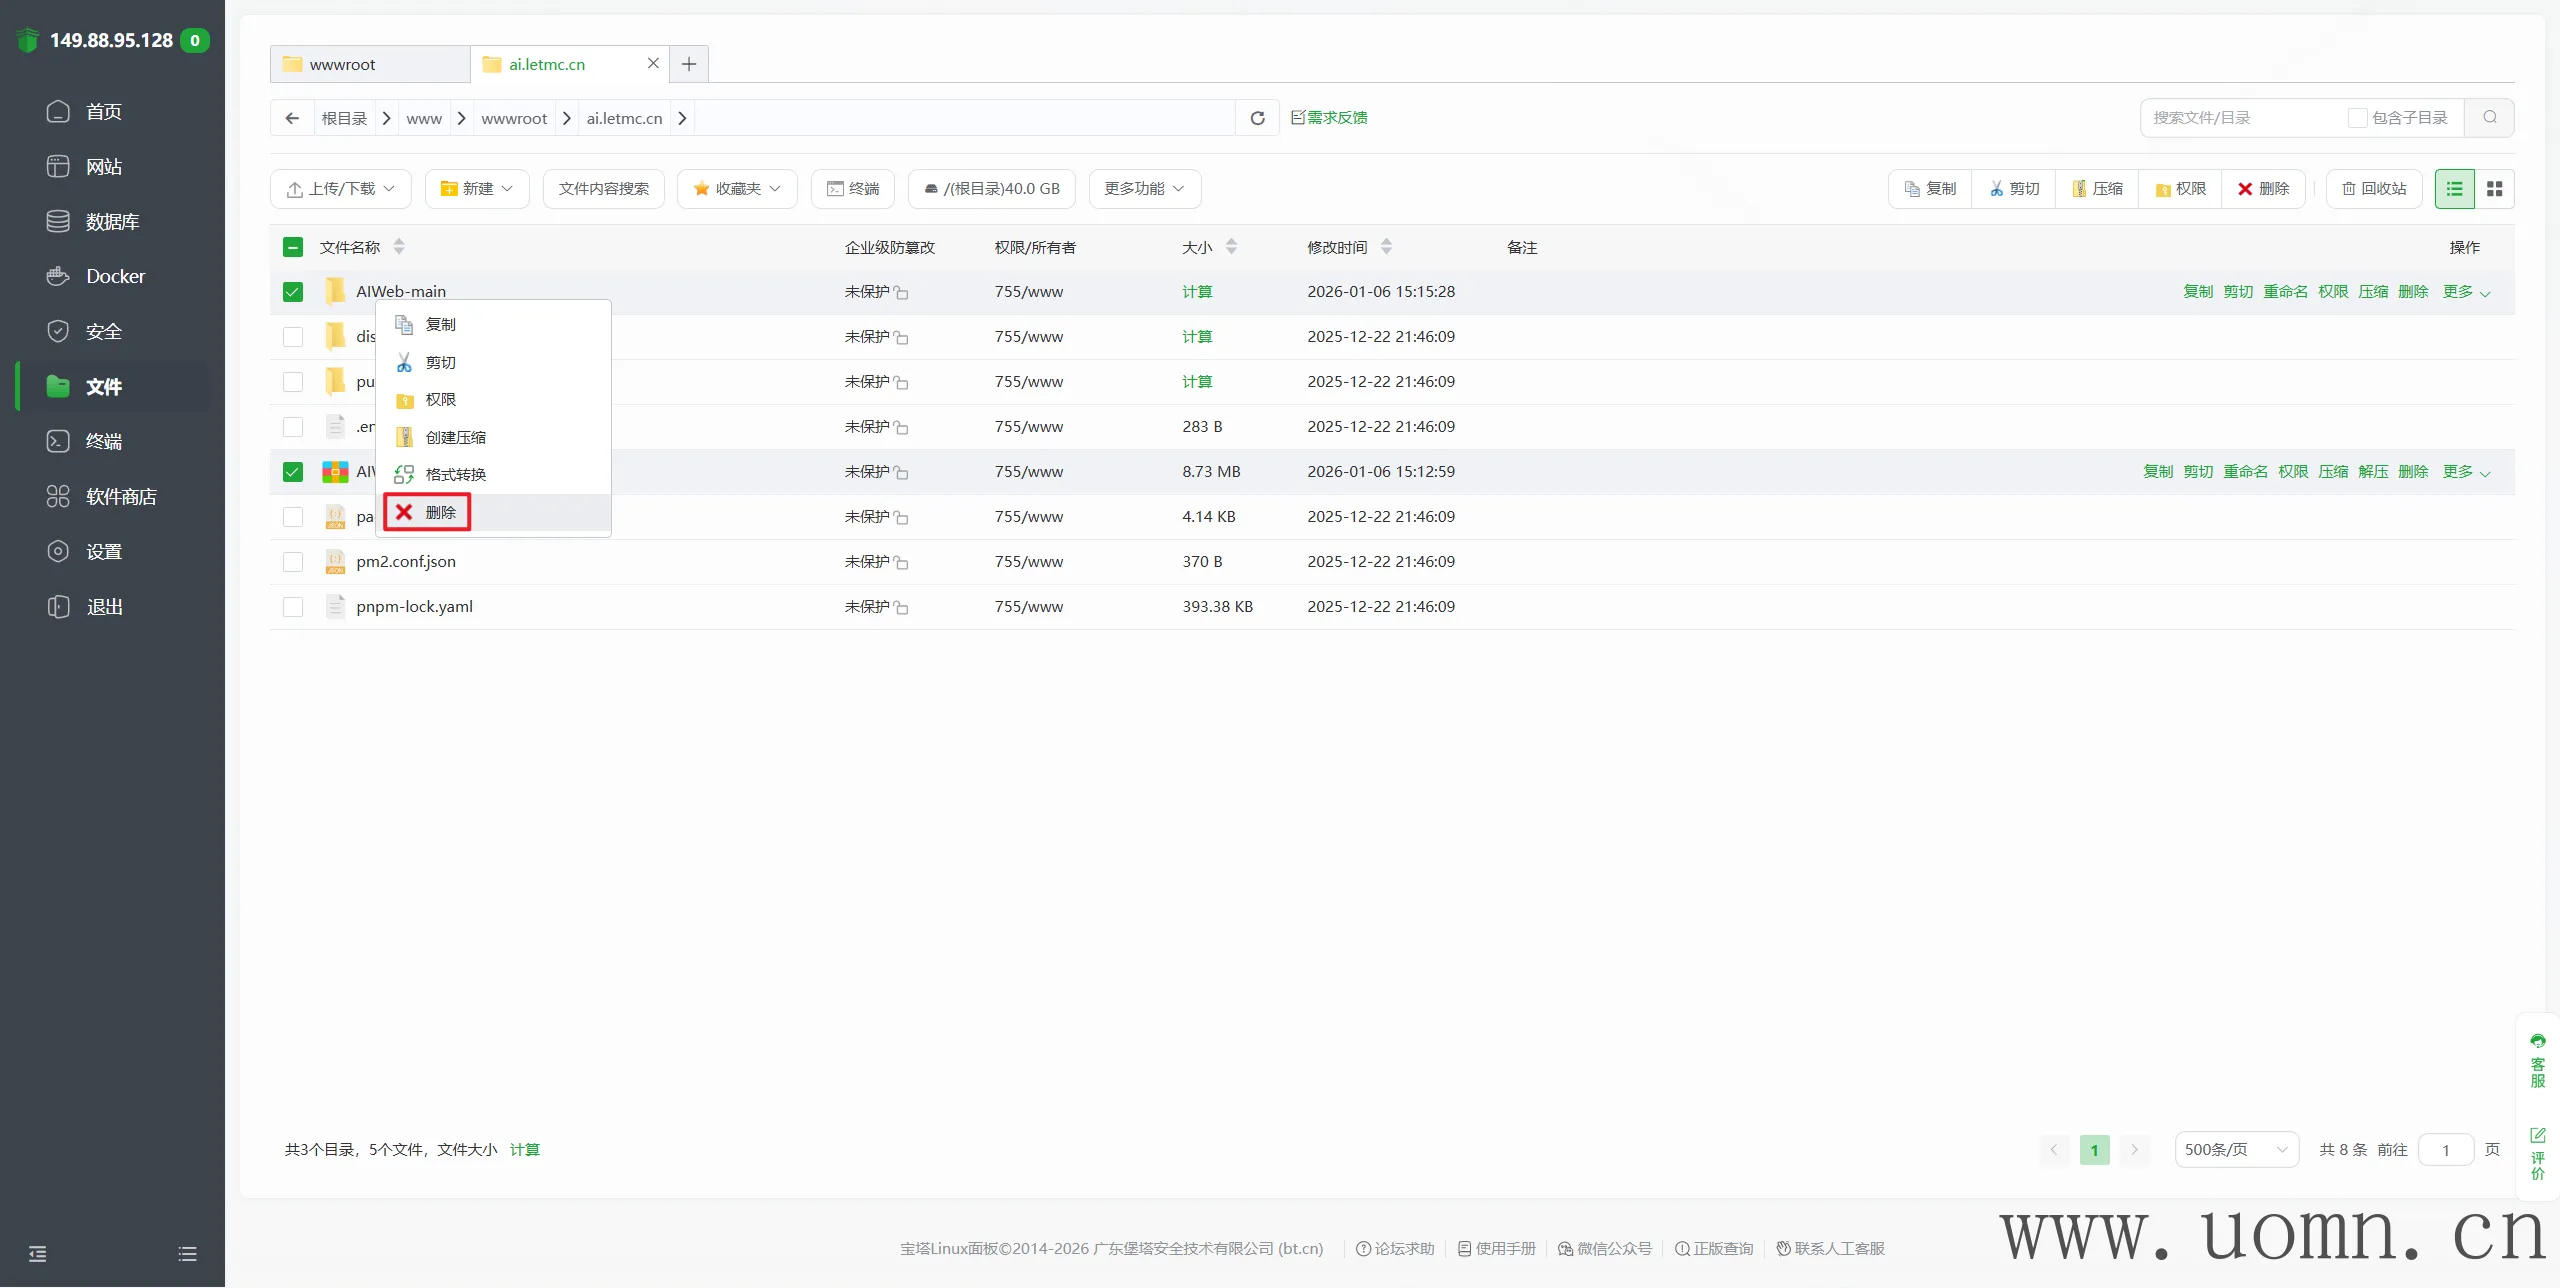Screen dimensions: 2560x1288
Task: Switch to grid view layout
Action: tap(2494, 189)
